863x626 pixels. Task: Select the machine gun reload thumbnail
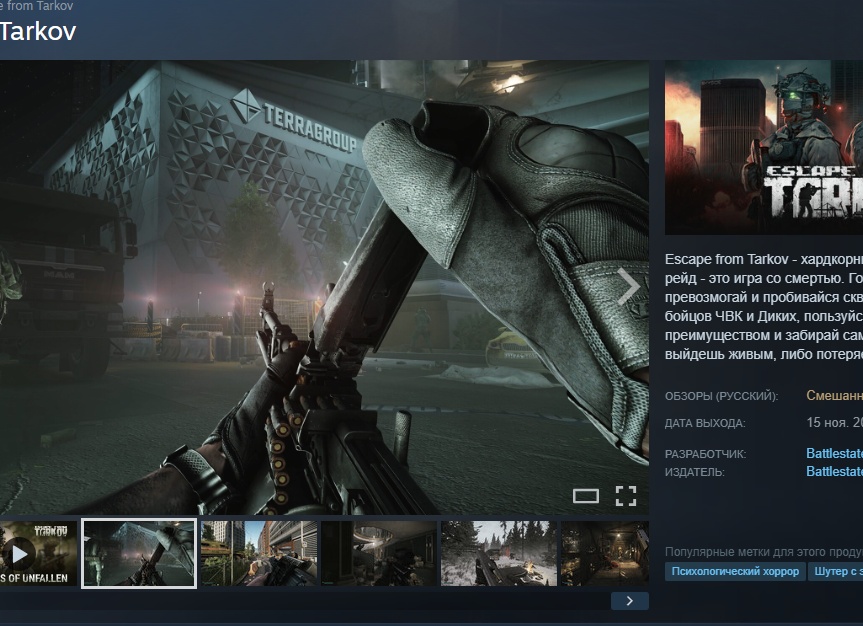pos(139,553)
